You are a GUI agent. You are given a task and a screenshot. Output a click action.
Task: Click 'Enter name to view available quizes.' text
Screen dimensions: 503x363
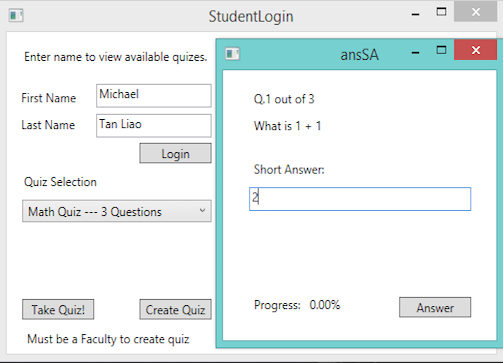[116, 57]
